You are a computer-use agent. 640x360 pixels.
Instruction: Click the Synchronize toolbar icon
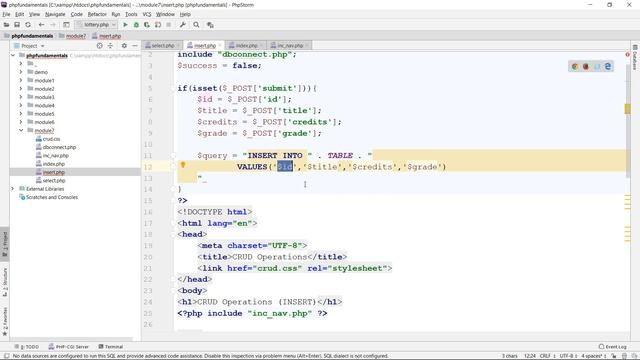pos(28,25)
